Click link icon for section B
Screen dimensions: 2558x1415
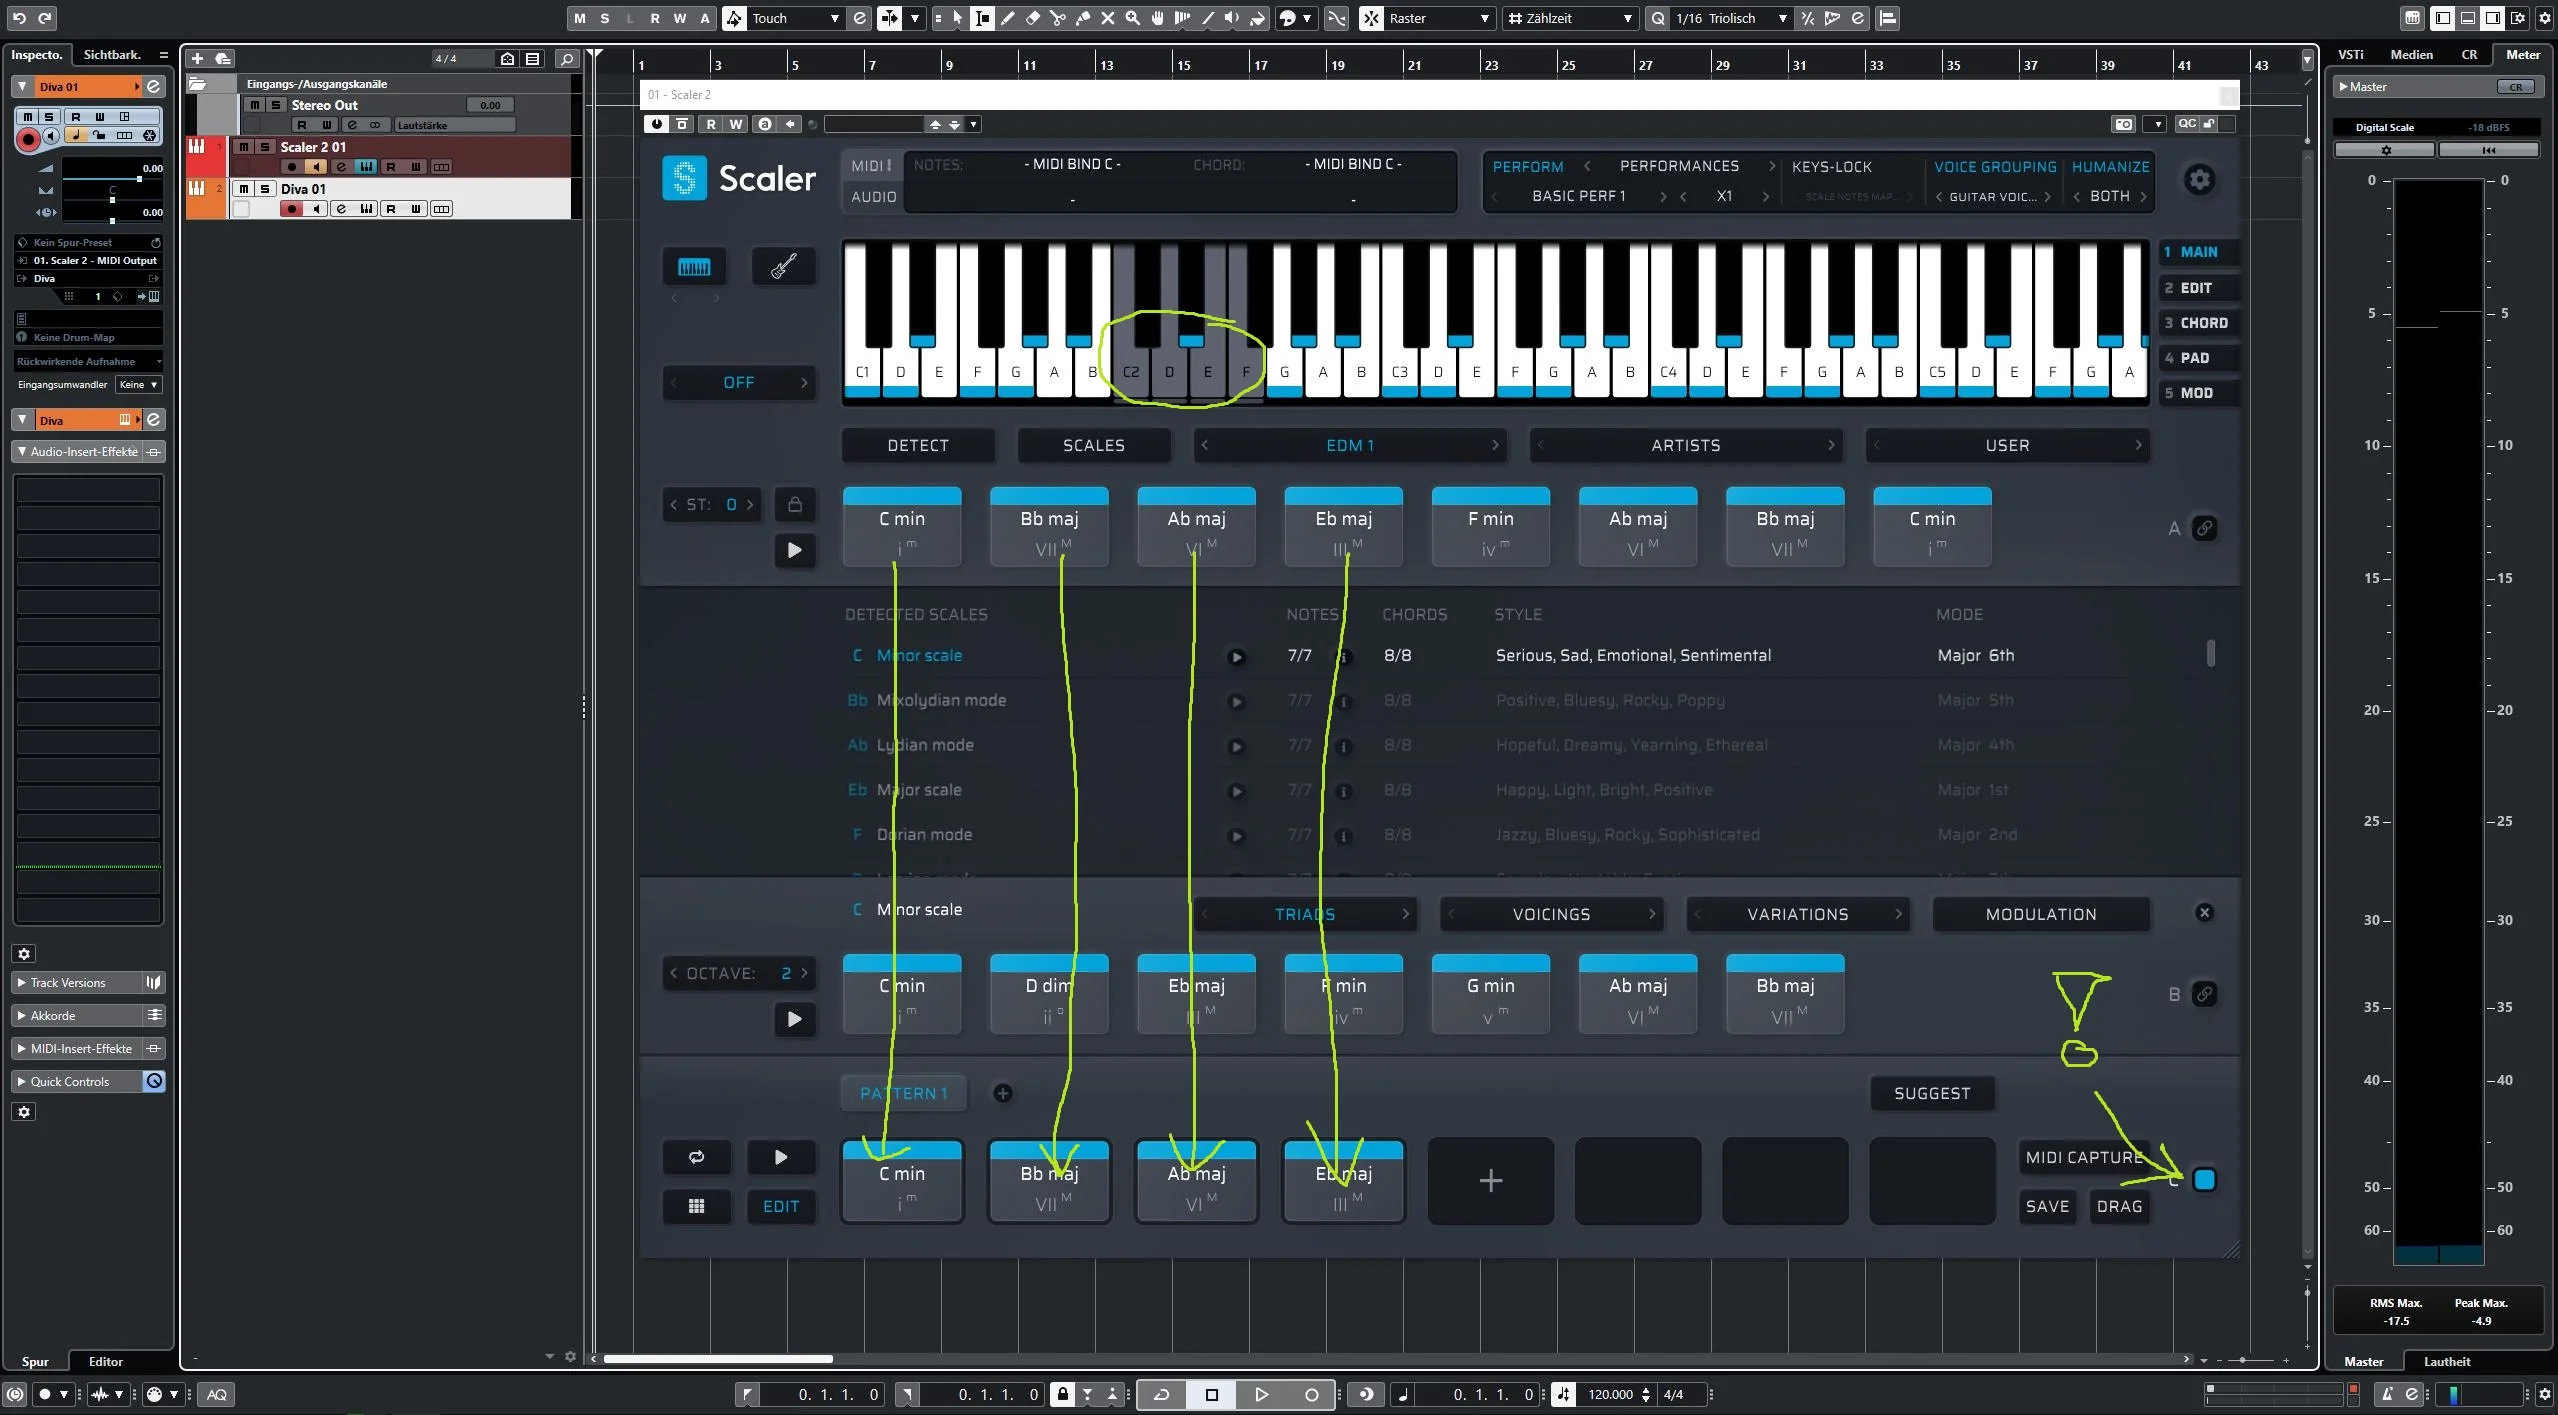pos(2204,994)
